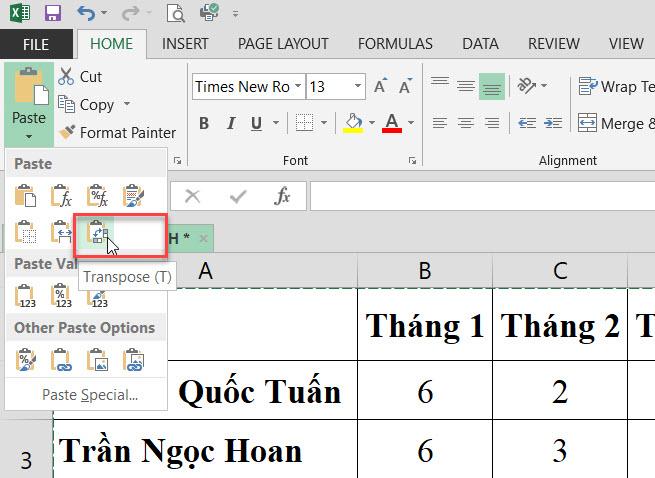Click the Transpose paste option

pos(96,233)
